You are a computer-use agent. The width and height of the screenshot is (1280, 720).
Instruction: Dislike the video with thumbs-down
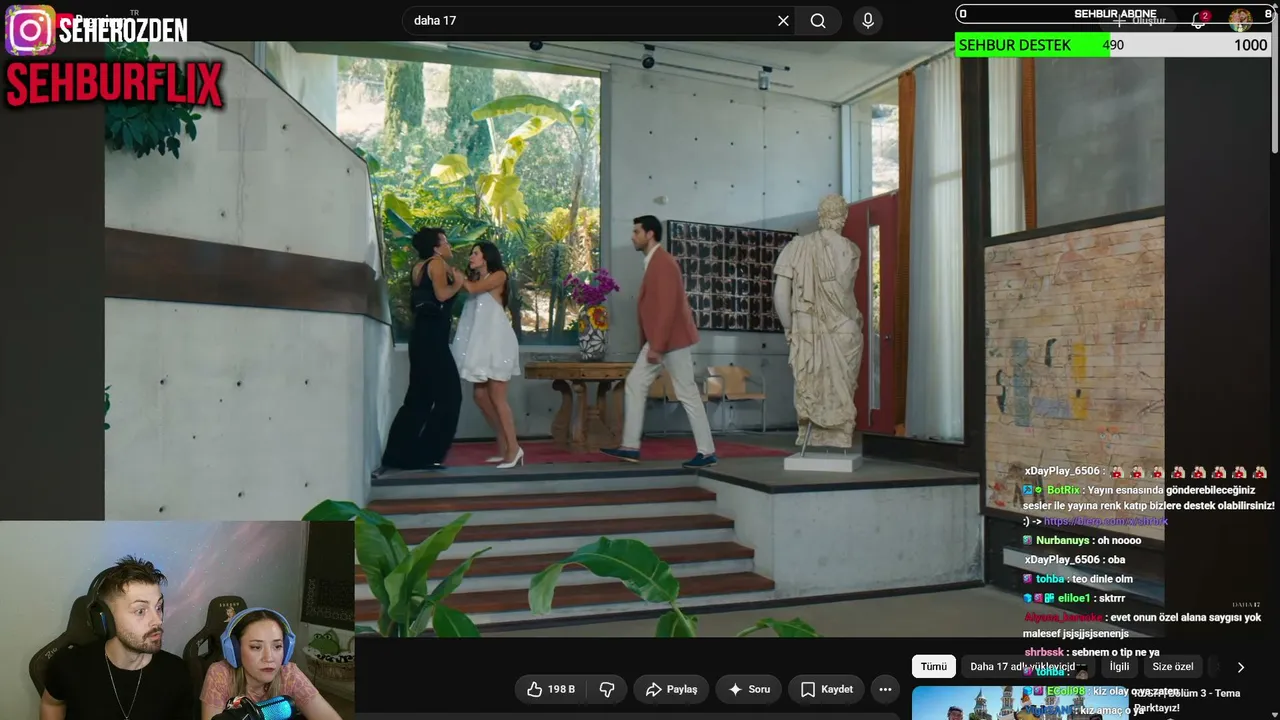(606, 689)
